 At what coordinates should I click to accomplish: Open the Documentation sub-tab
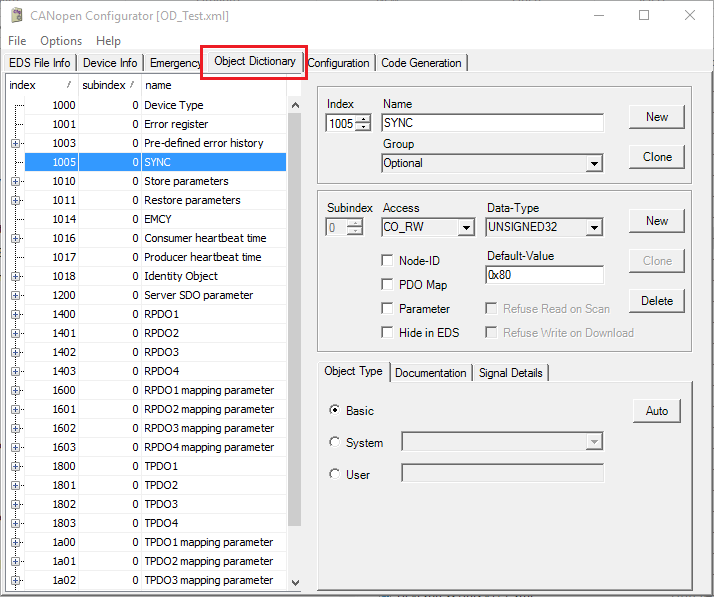430,373
